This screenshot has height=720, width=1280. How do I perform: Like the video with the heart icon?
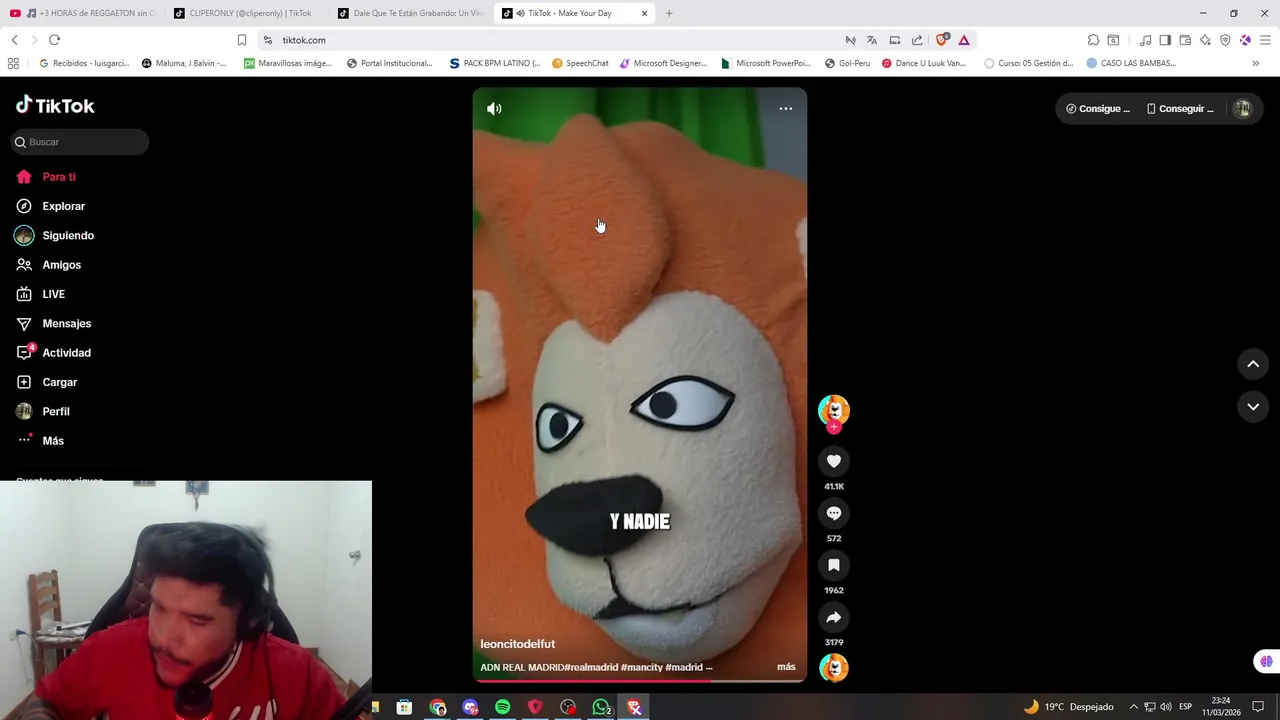coord(834,461)
